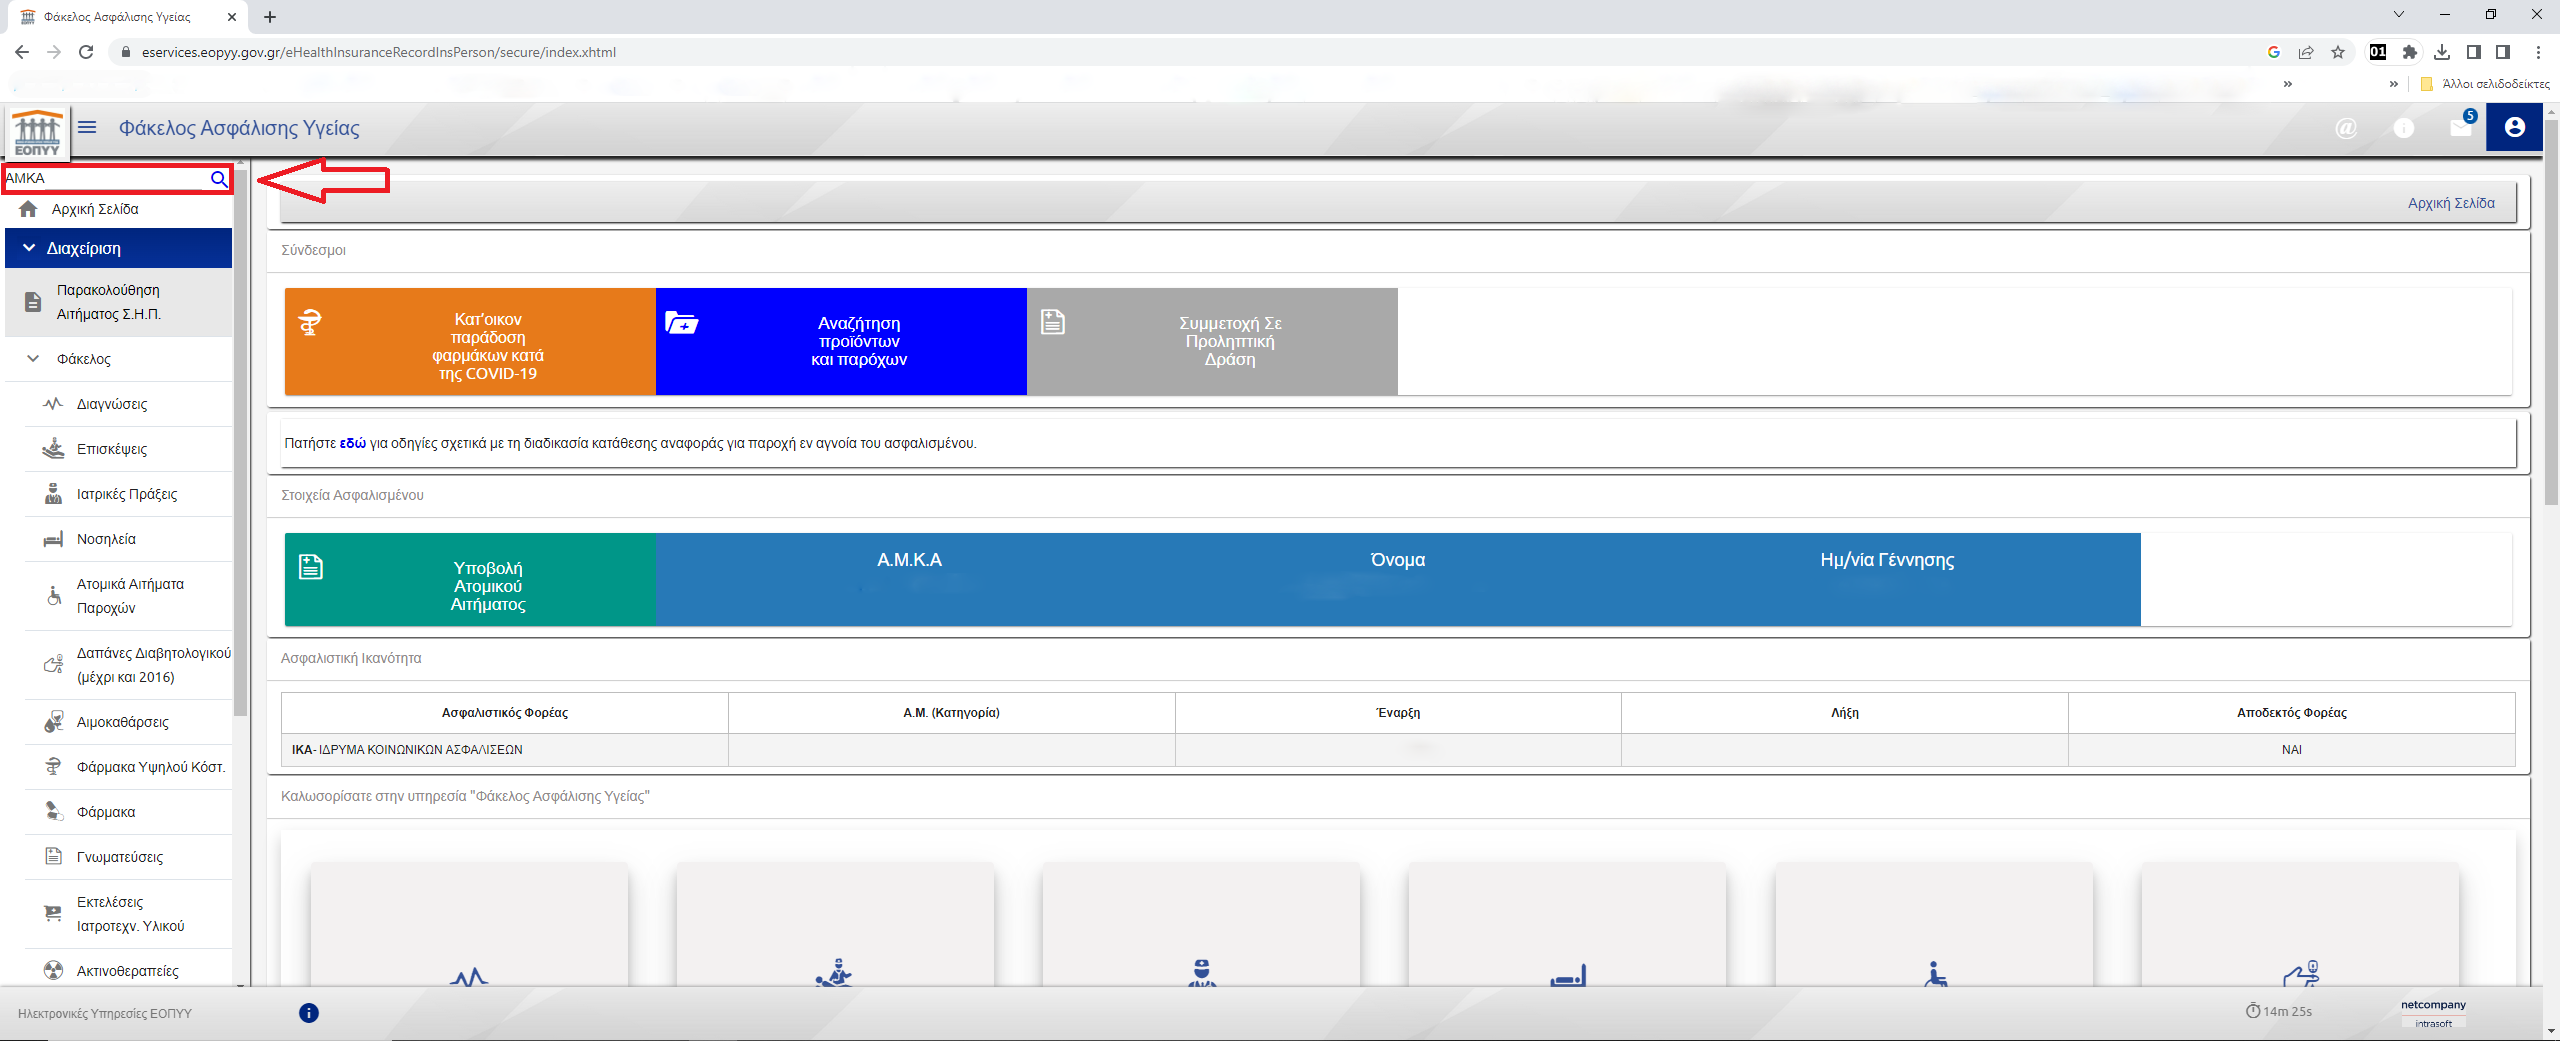2560x1041 pixels.
Task: Open the user profile icon in header
Action: coord(2514,127)
